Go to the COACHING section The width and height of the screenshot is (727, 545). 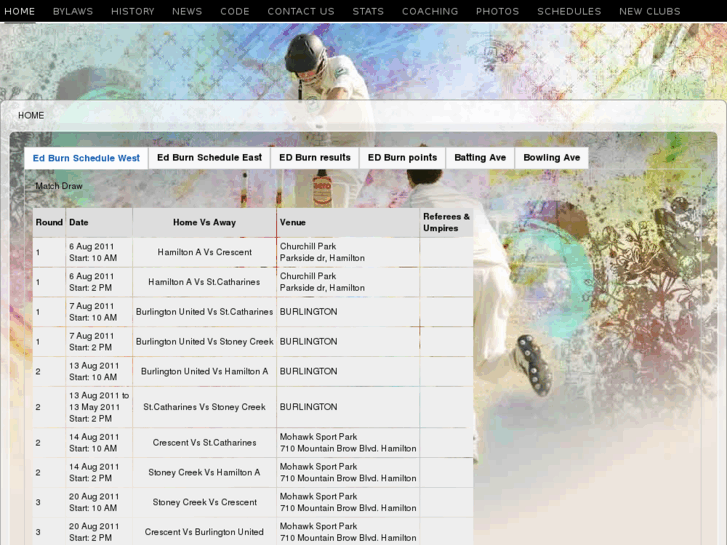[430, 11]
